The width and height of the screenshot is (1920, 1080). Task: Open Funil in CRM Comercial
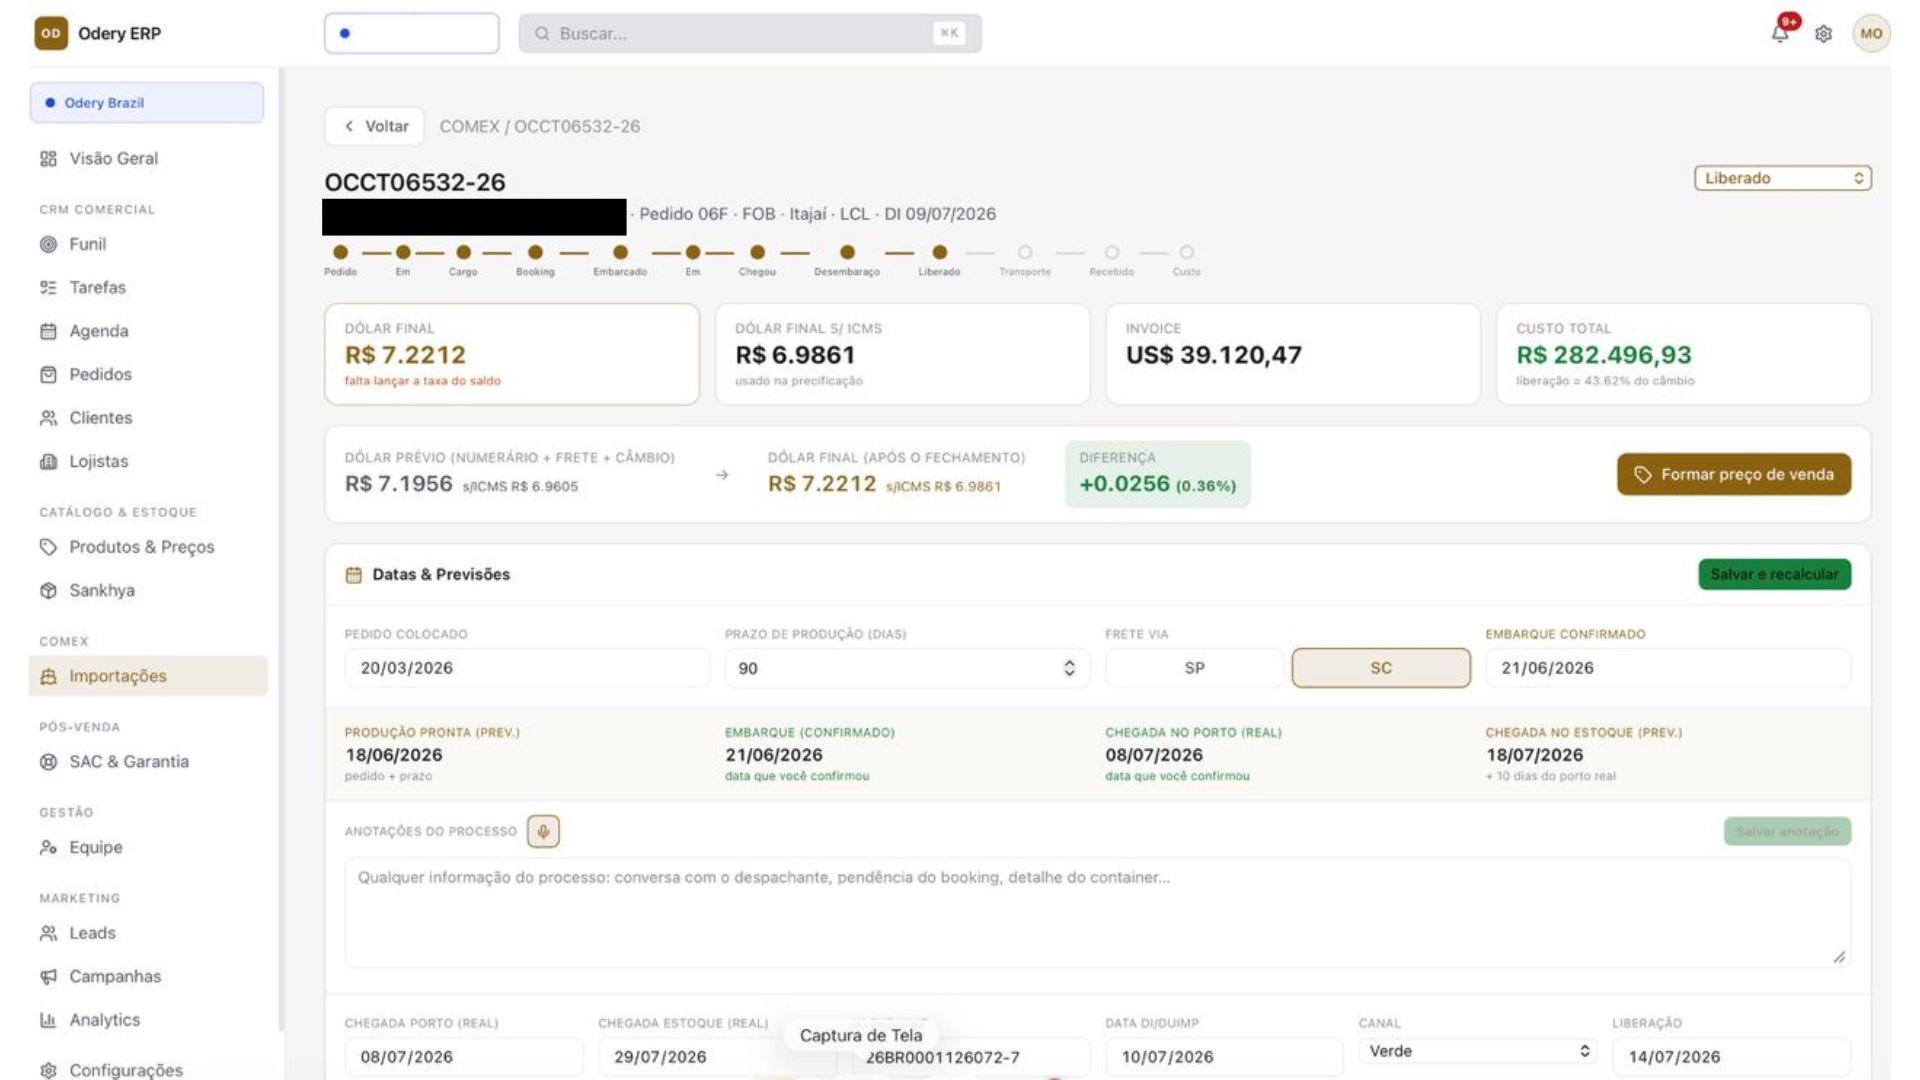pyautogui.click(x=147, y=244)
